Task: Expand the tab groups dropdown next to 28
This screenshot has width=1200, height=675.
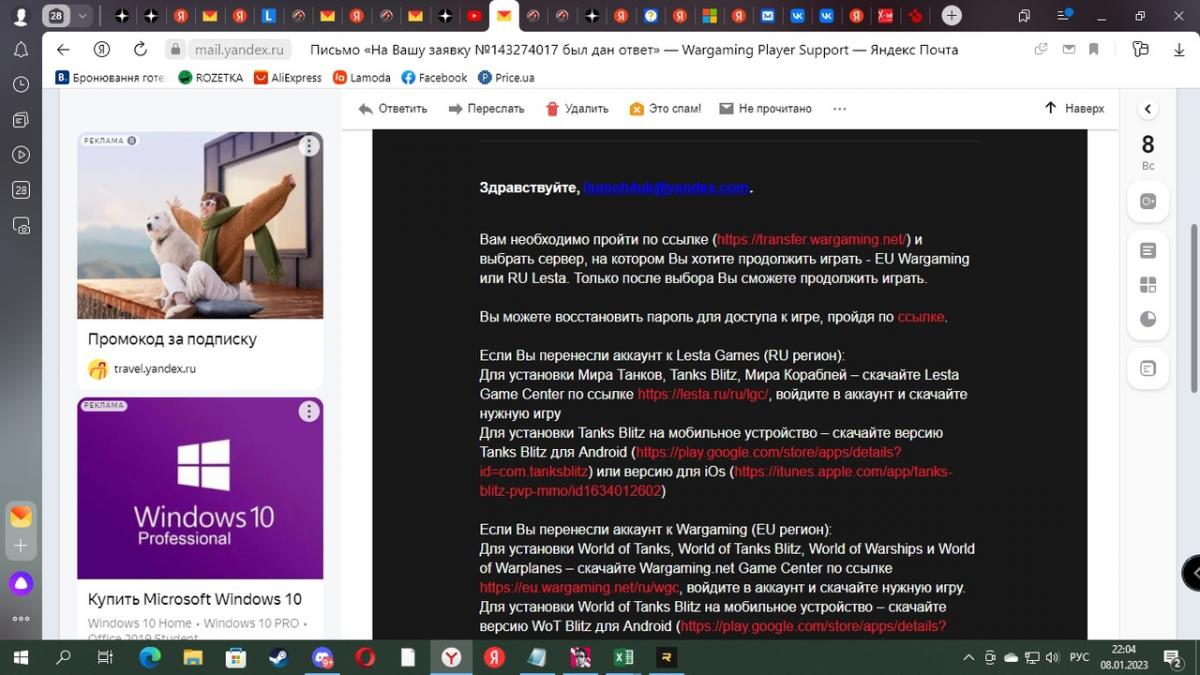Action: click(82, 16)
